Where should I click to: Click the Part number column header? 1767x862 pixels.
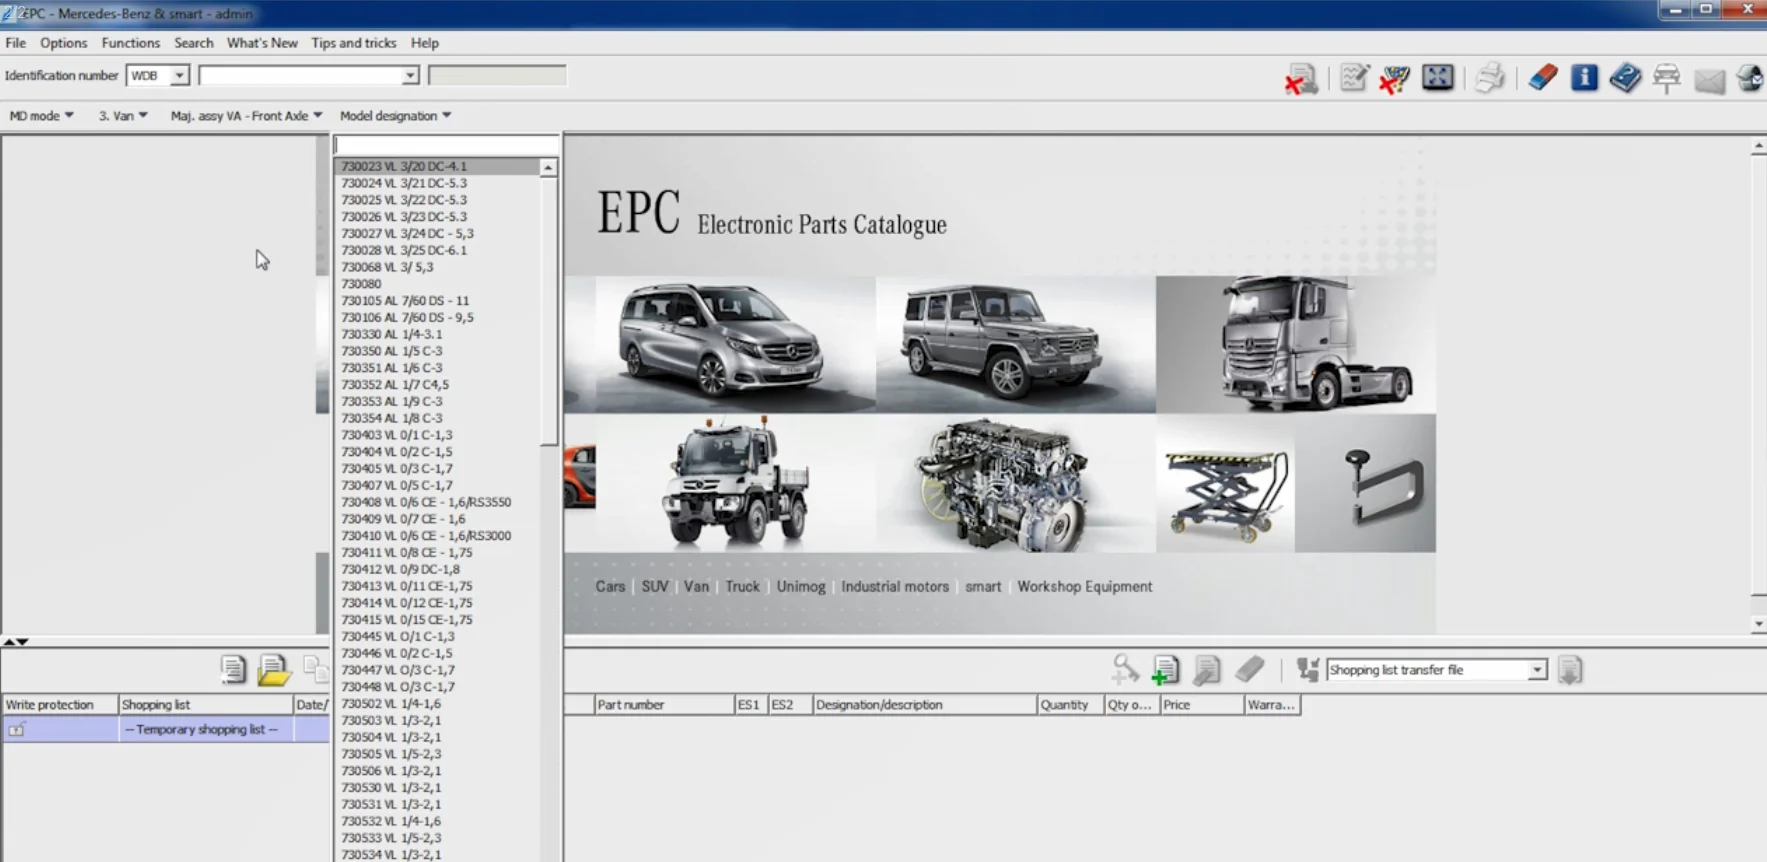coord(664,705)
